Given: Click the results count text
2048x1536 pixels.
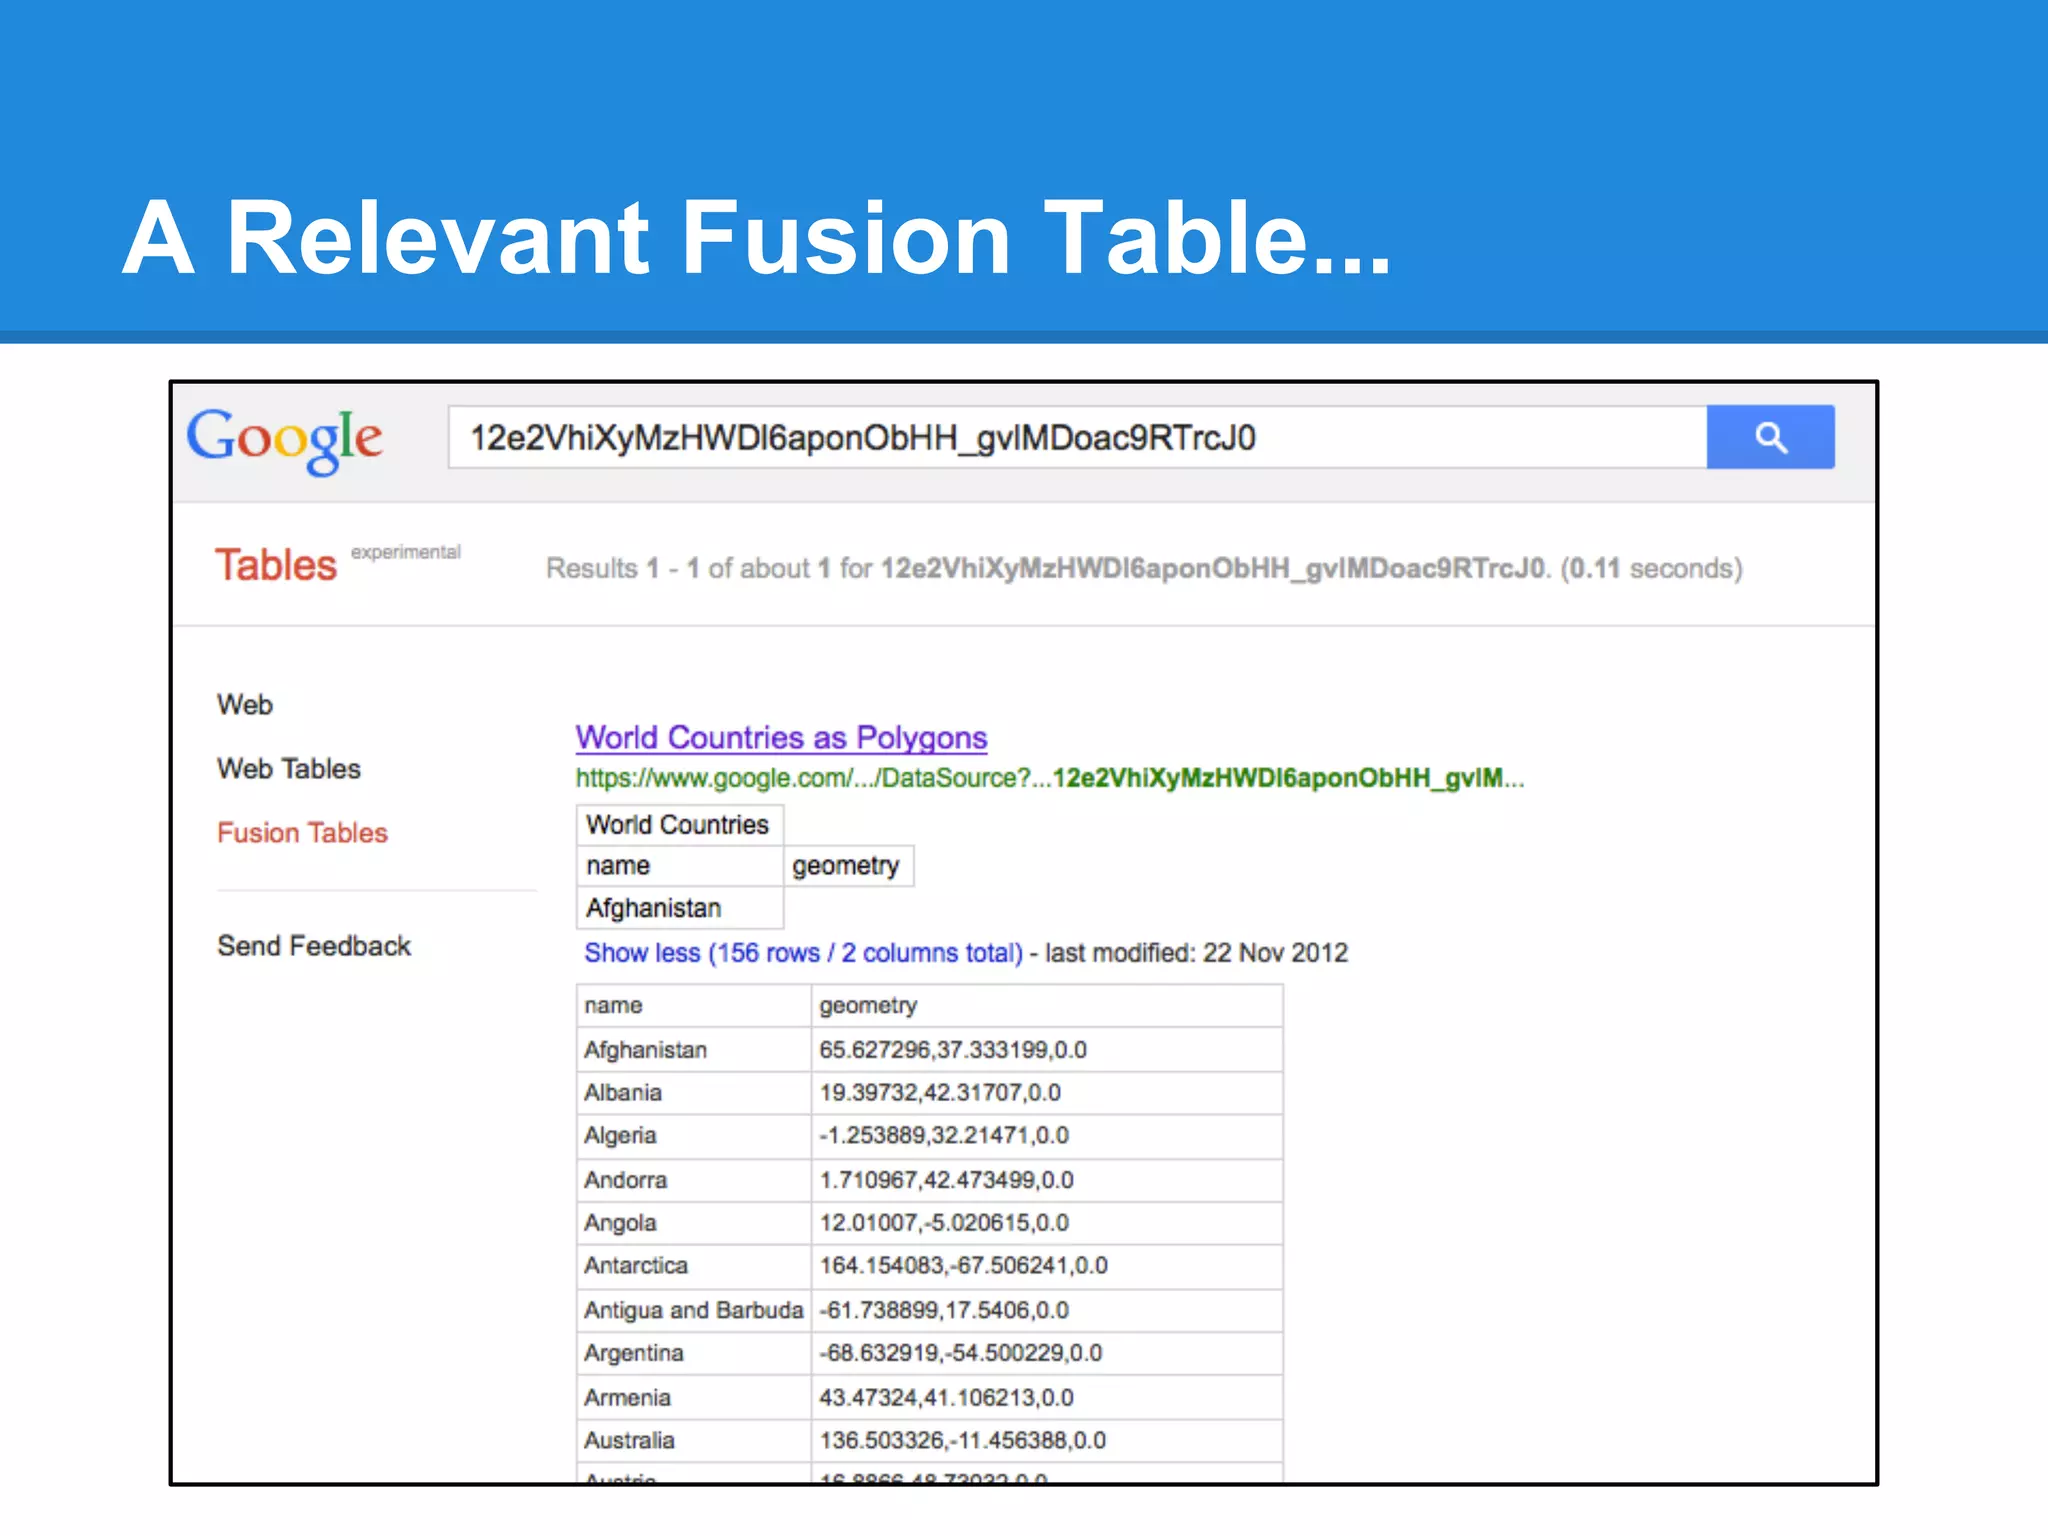Looking at the screenshot, I should [x=1144, y=568].
